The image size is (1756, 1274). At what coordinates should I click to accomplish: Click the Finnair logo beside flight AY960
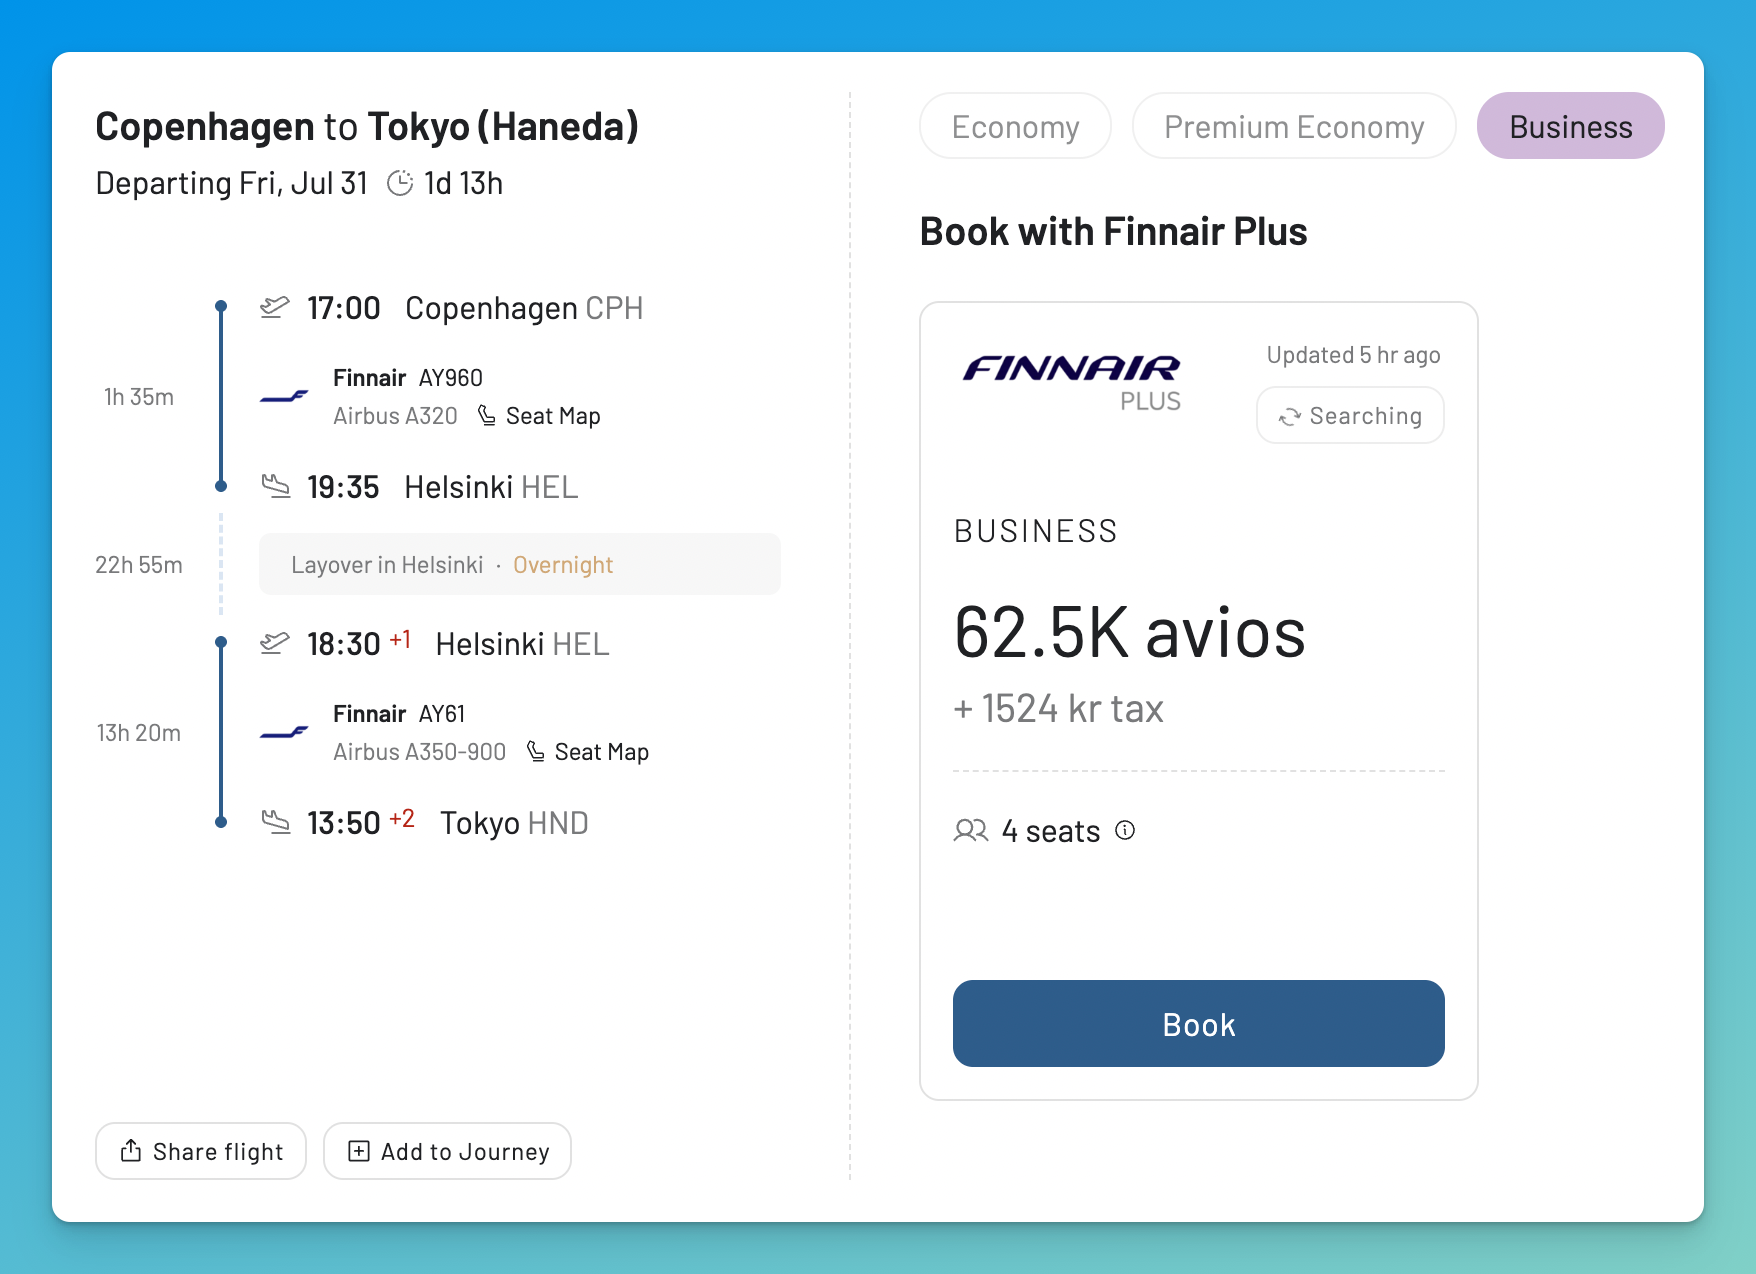(284, 397)
